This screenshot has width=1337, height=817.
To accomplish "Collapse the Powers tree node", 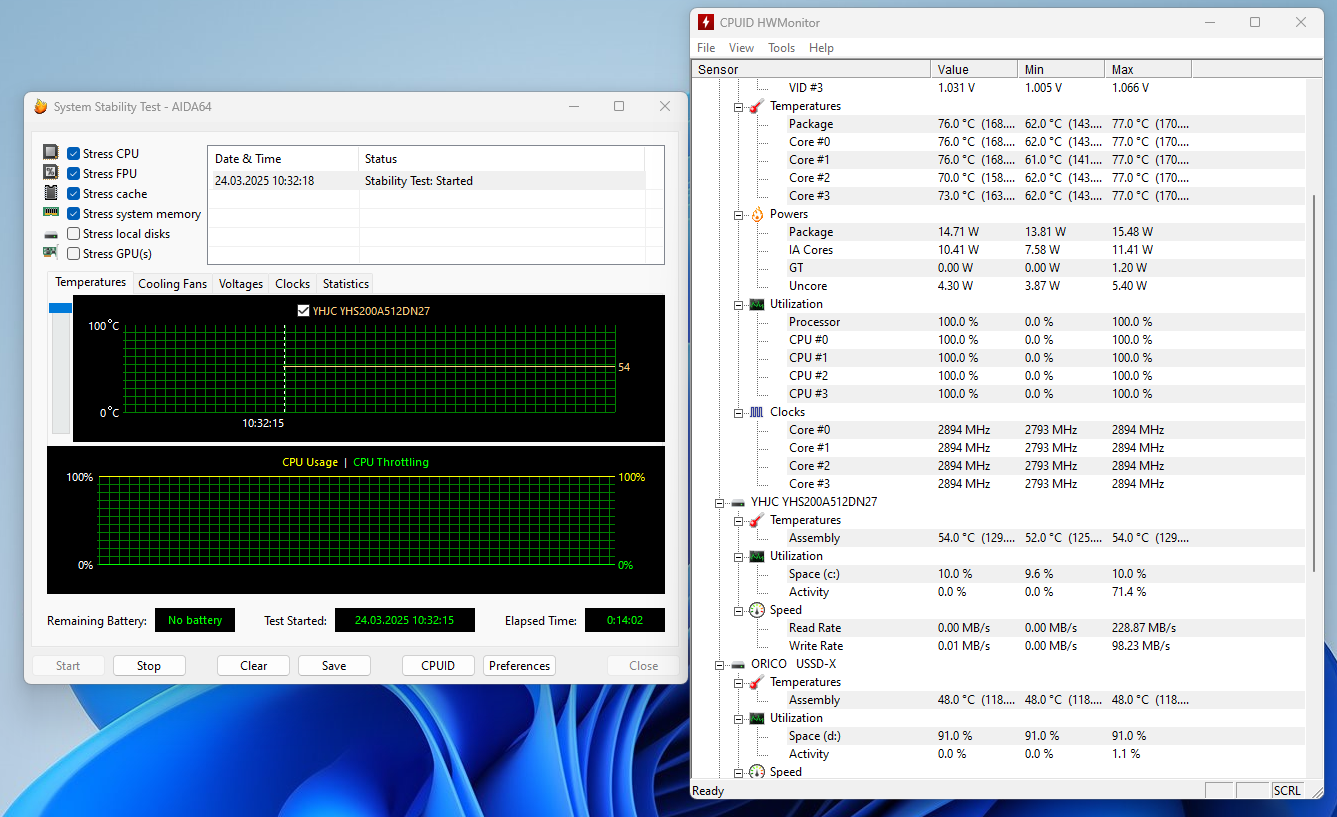I will click(739, 214).
